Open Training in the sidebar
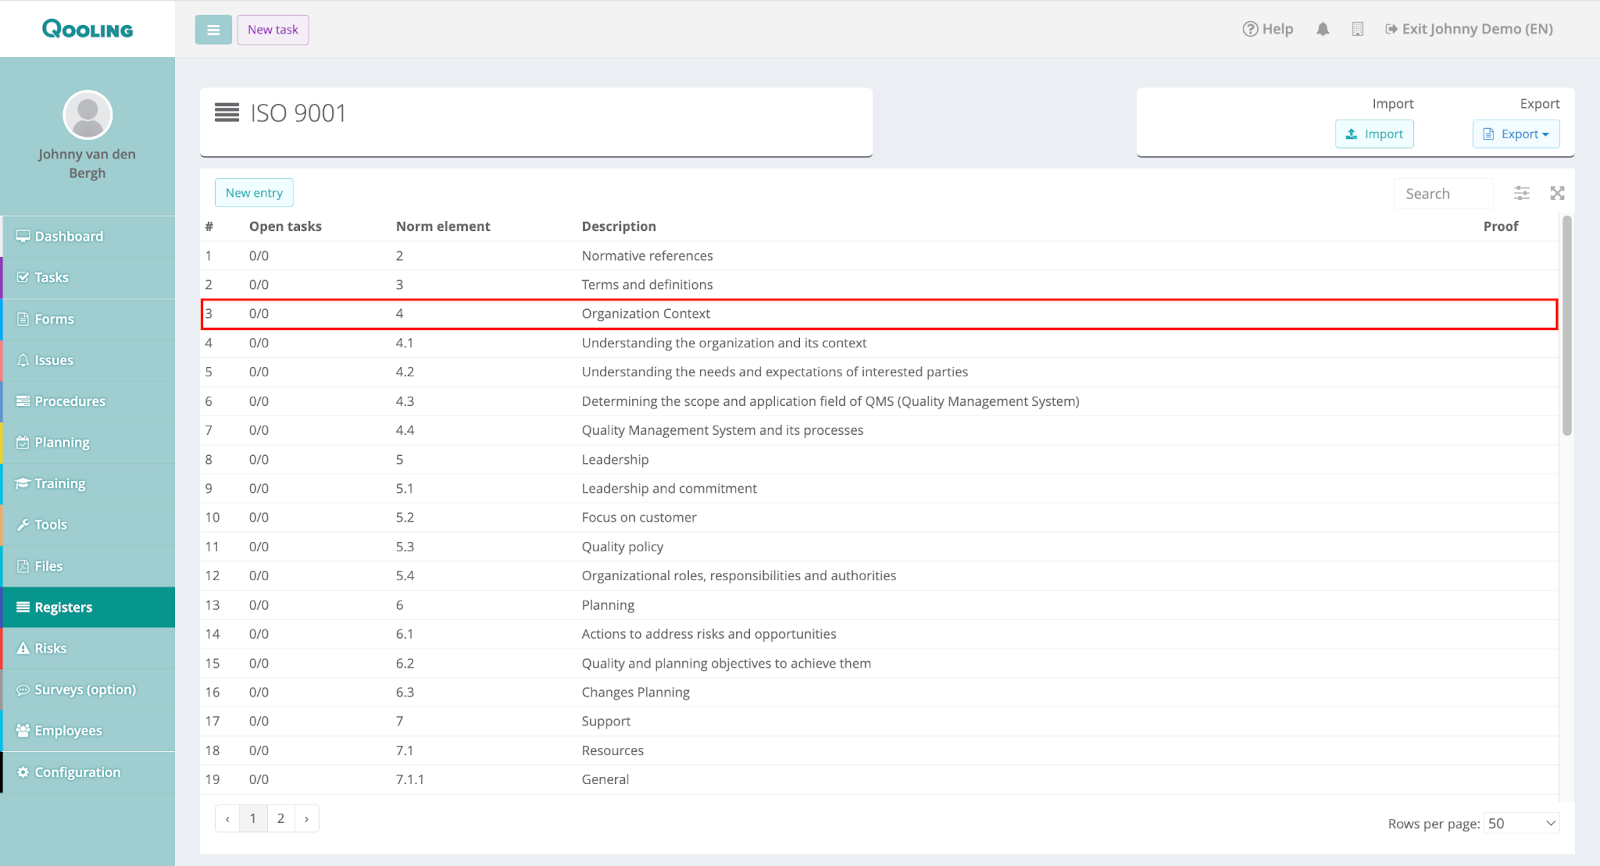 [88, 483]
